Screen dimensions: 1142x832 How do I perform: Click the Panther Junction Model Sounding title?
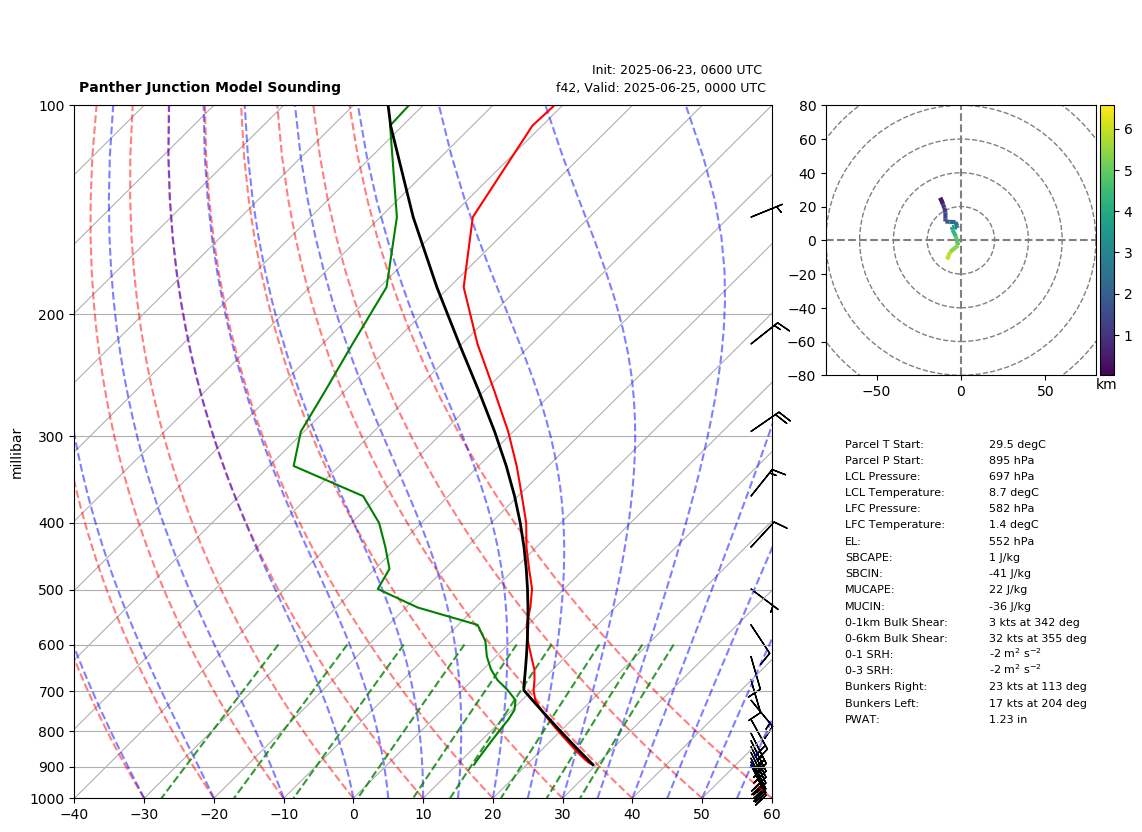[210, 87]
